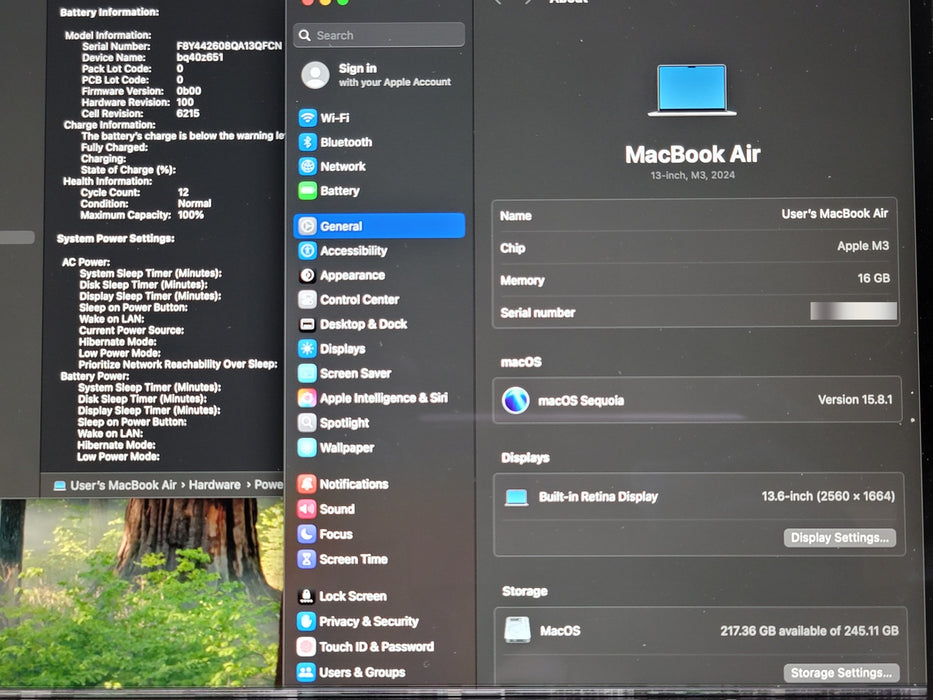Screen dimensions: 933x700
Task: Click Maximum Capacity 100% in System Information
Action: click(x=142, y=215)
